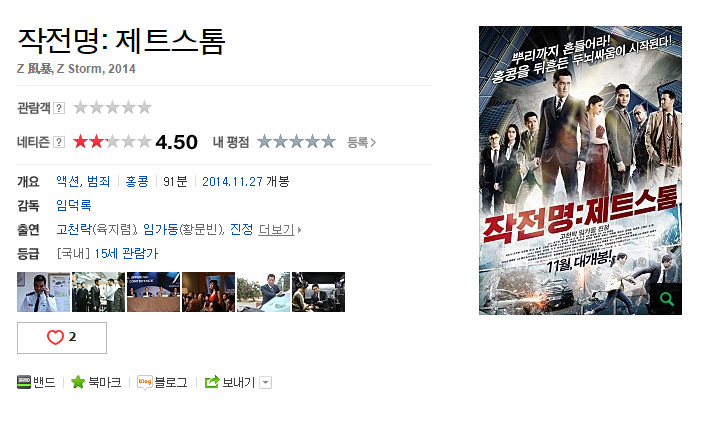Click the heart like icon
Viewport: 703px width, 421px height.
tap(55, 337)
